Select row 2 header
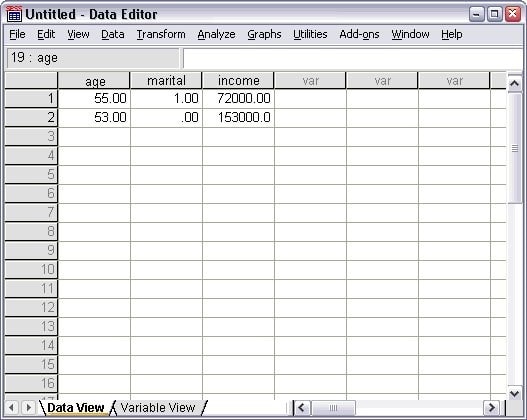 [x=31, y=117]
